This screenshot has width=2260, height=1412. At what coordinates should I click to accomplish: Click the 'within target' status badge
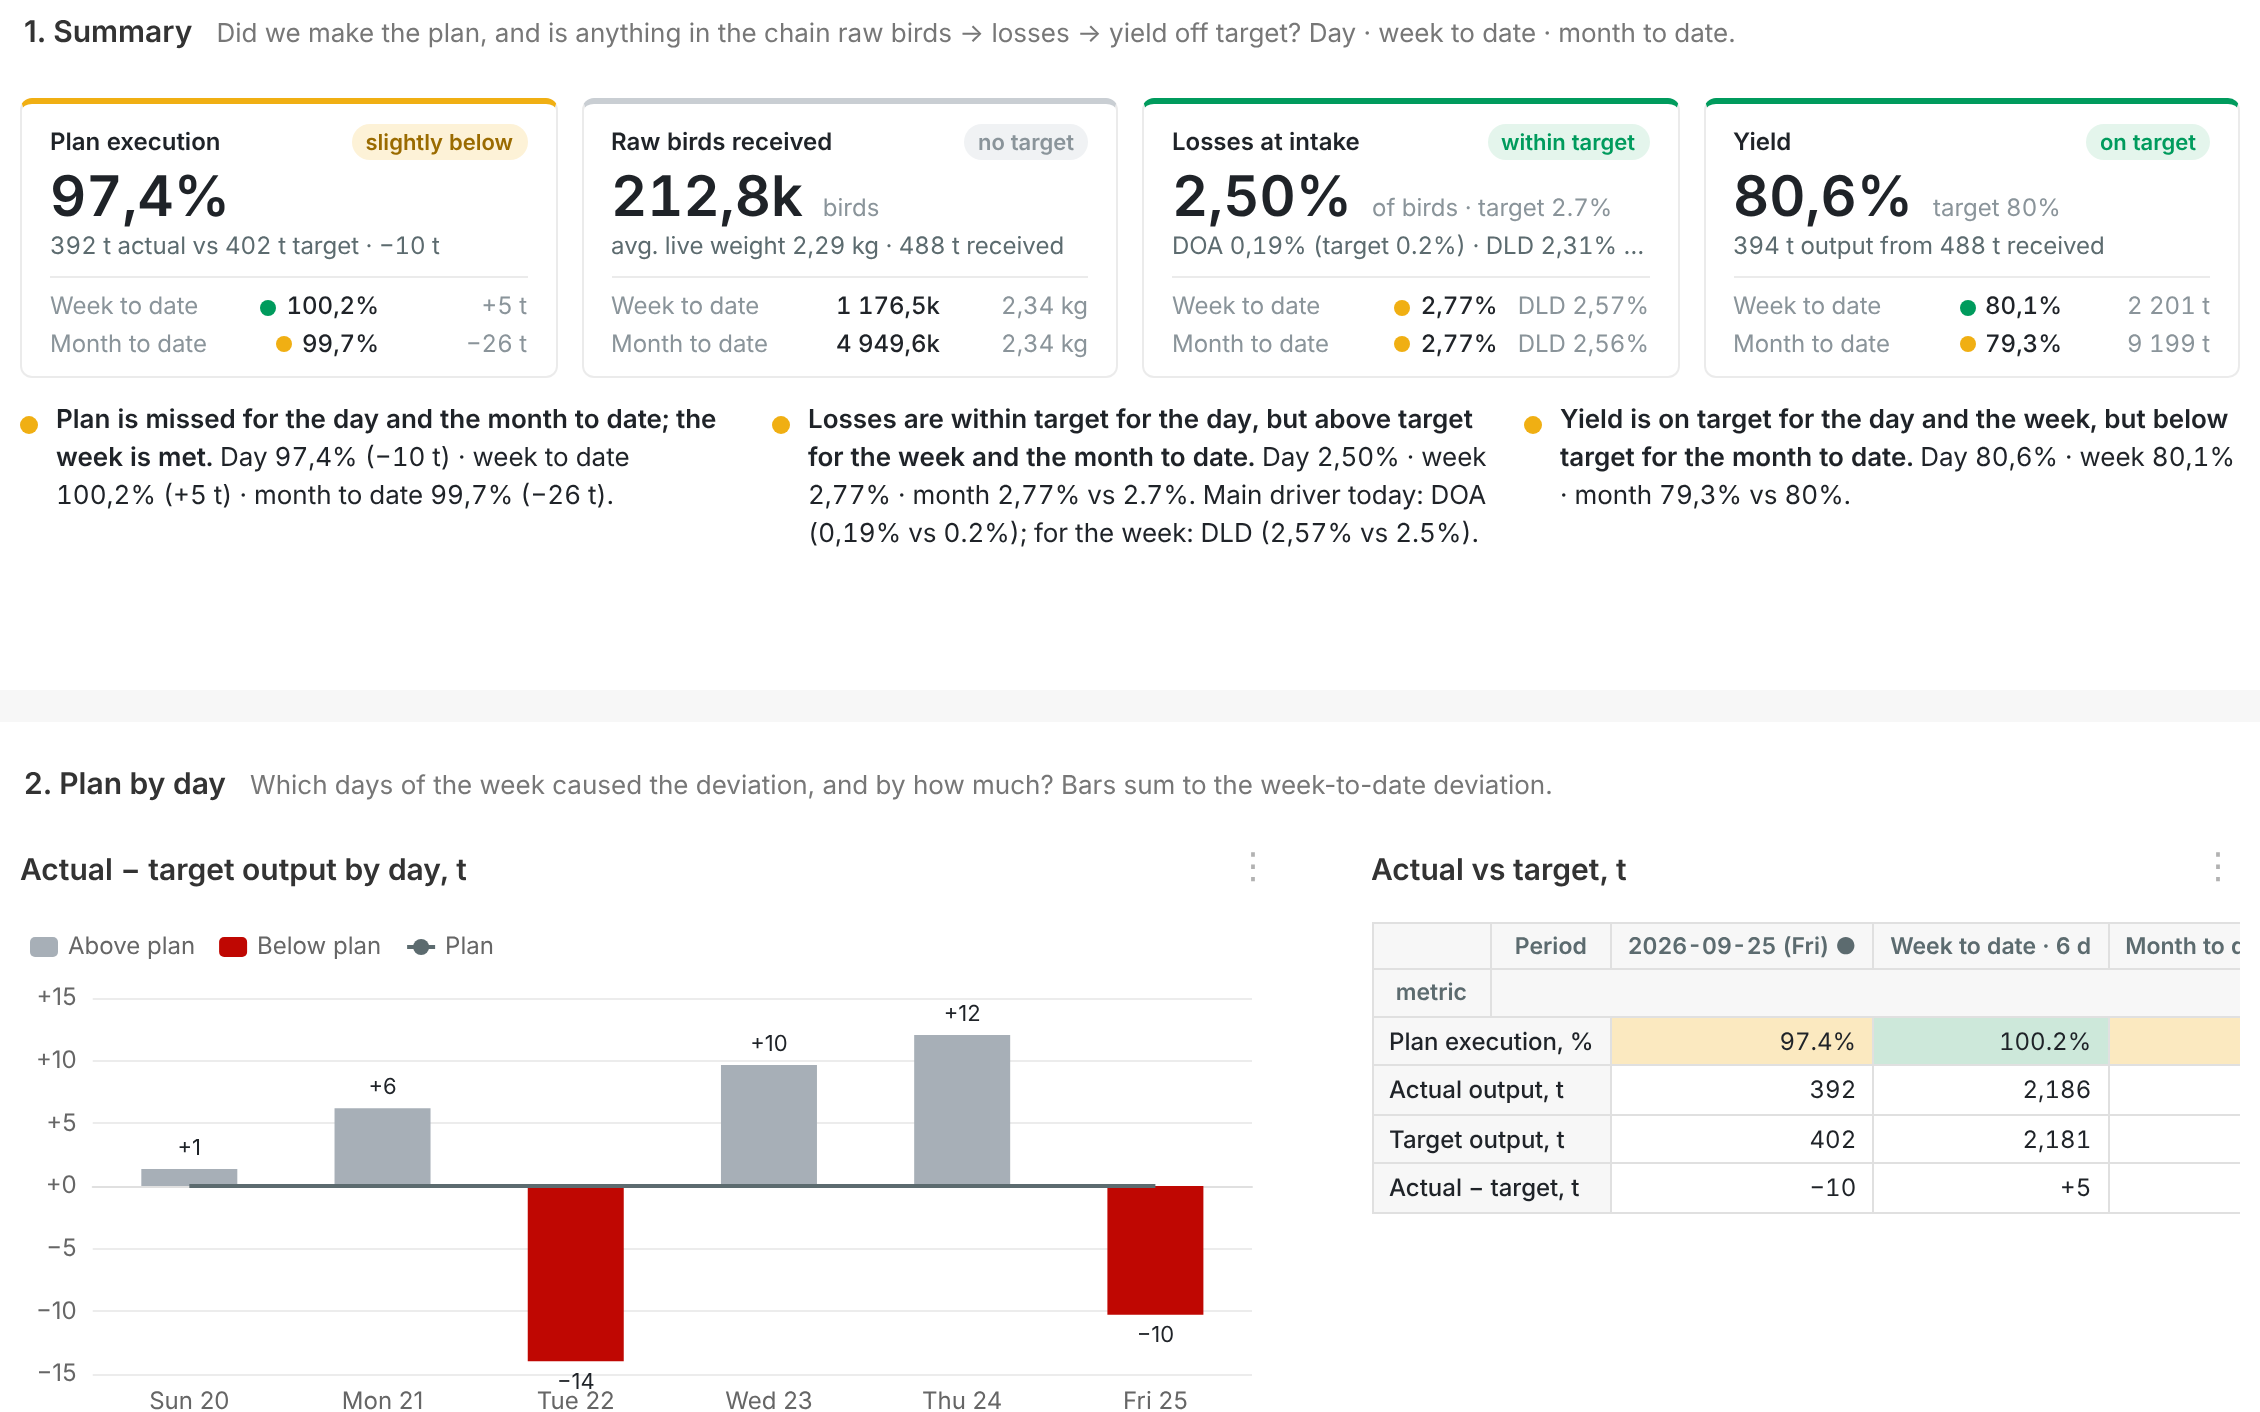(1568, 142)
